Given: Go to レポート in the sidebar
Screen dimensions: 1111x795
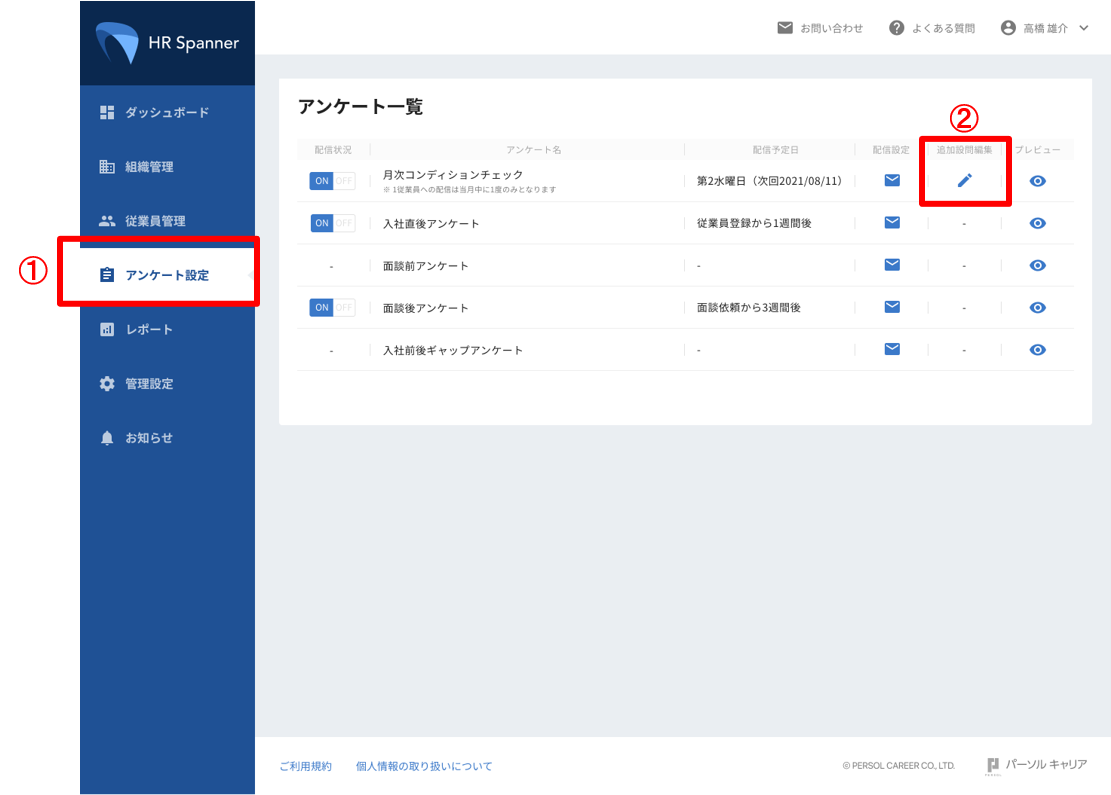Looking at the screenshot, I should pyautogui.click(x=148, y=329).
